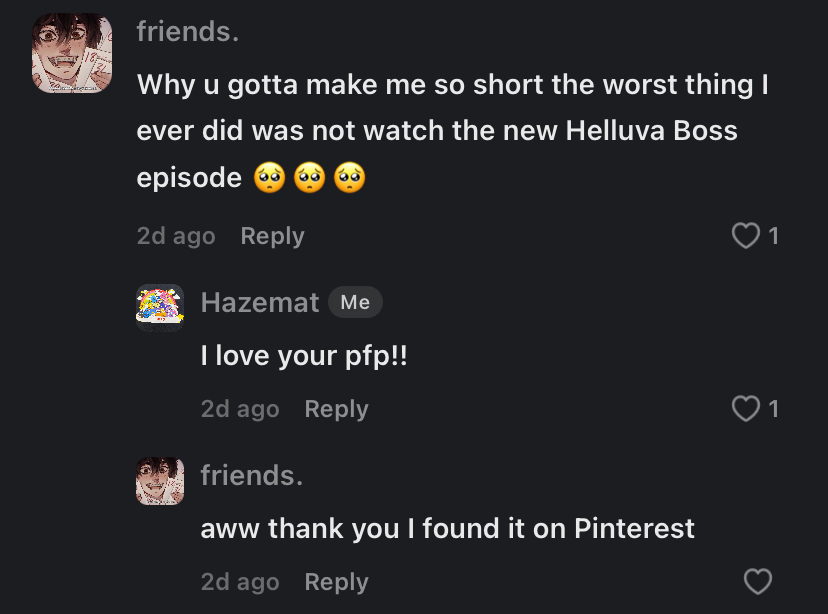Open the 'friends.' username on the top comment

click(188, 31)
